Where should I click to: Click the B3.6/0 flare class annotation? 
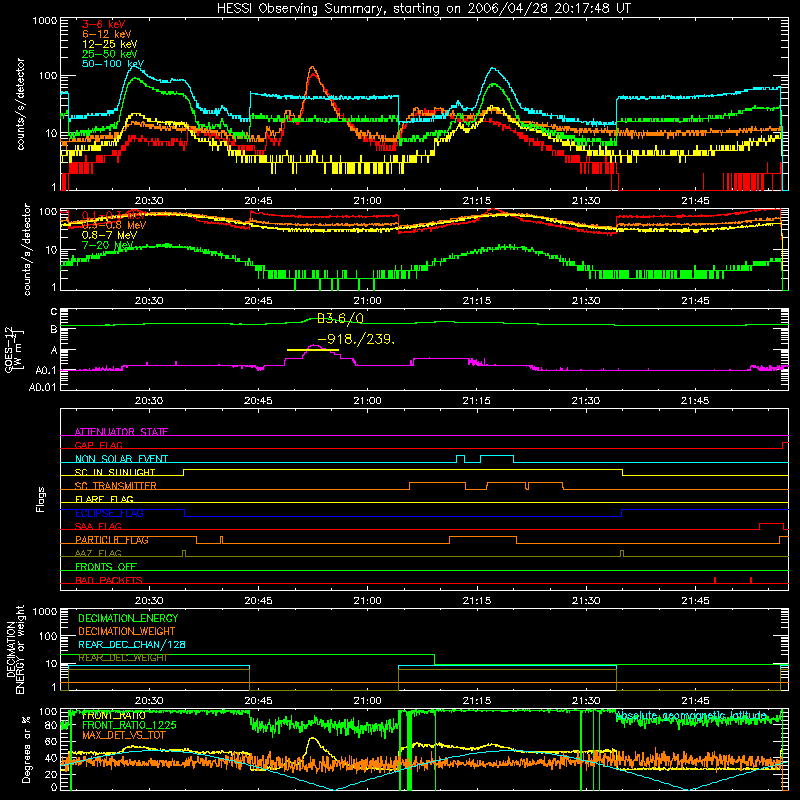[340, 319]
